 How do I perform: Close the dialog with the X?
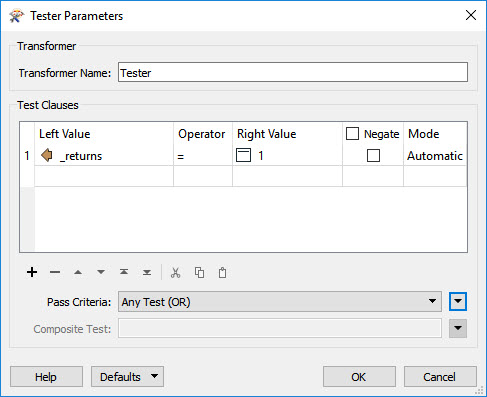pos(471,15)
